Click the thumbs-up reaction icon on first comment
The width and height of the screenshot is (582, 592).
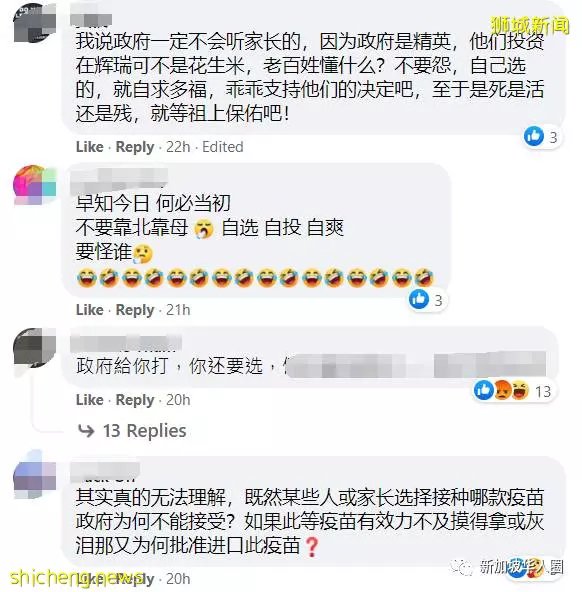coord(534,136)
